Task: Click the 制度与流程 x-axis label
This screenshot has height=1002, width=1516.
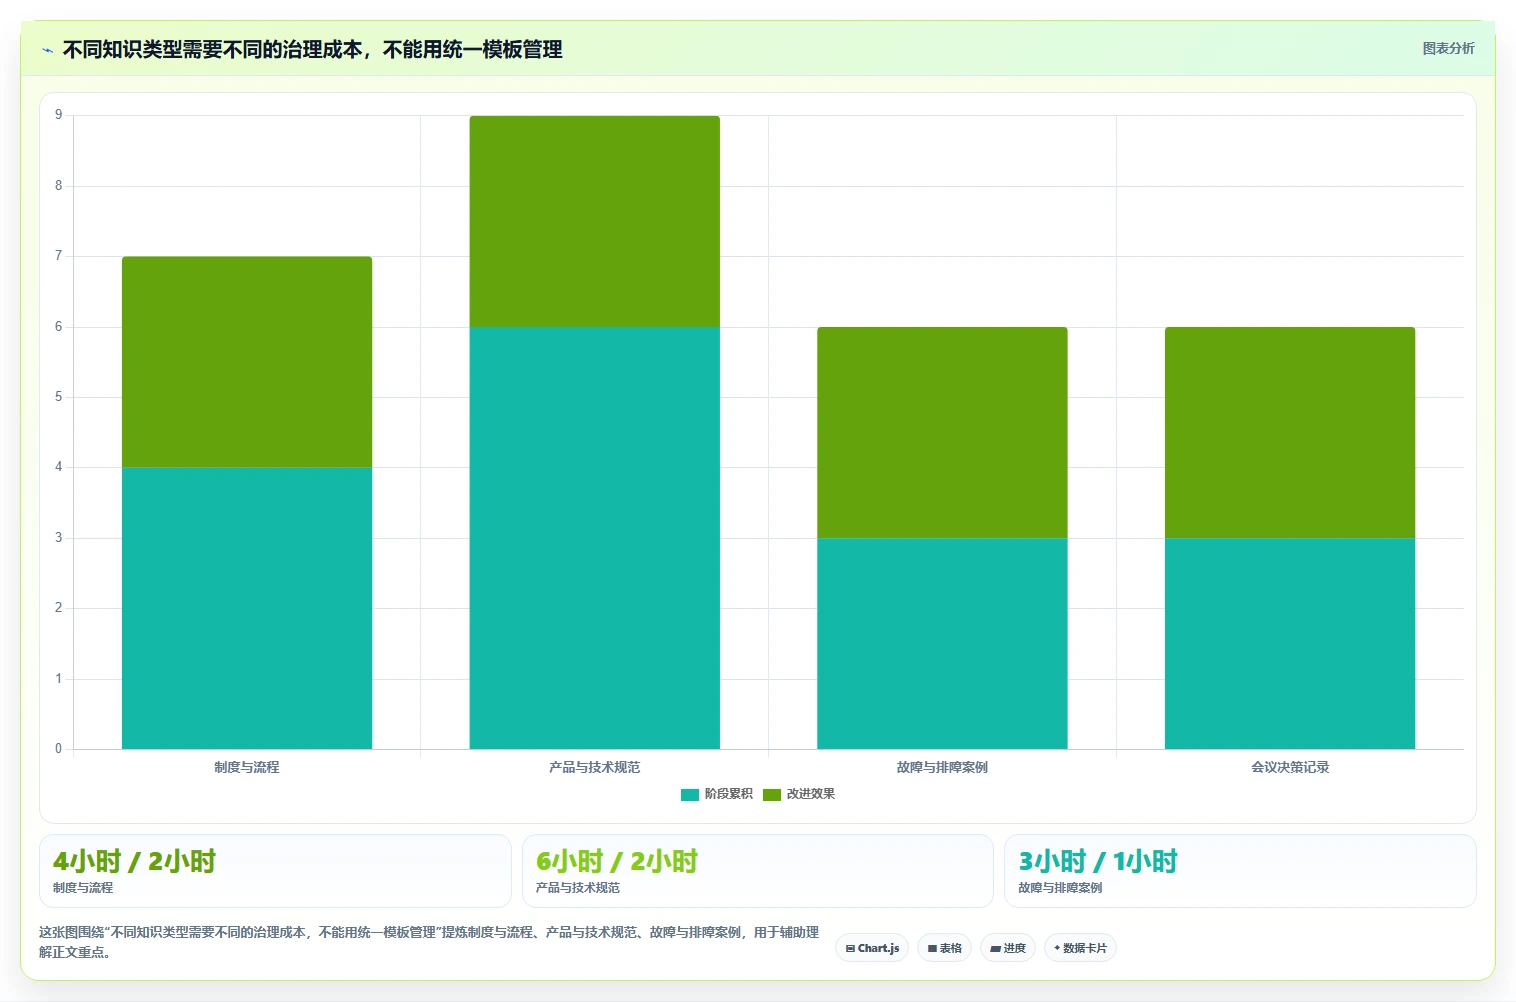Action: [x=247, y=767]
